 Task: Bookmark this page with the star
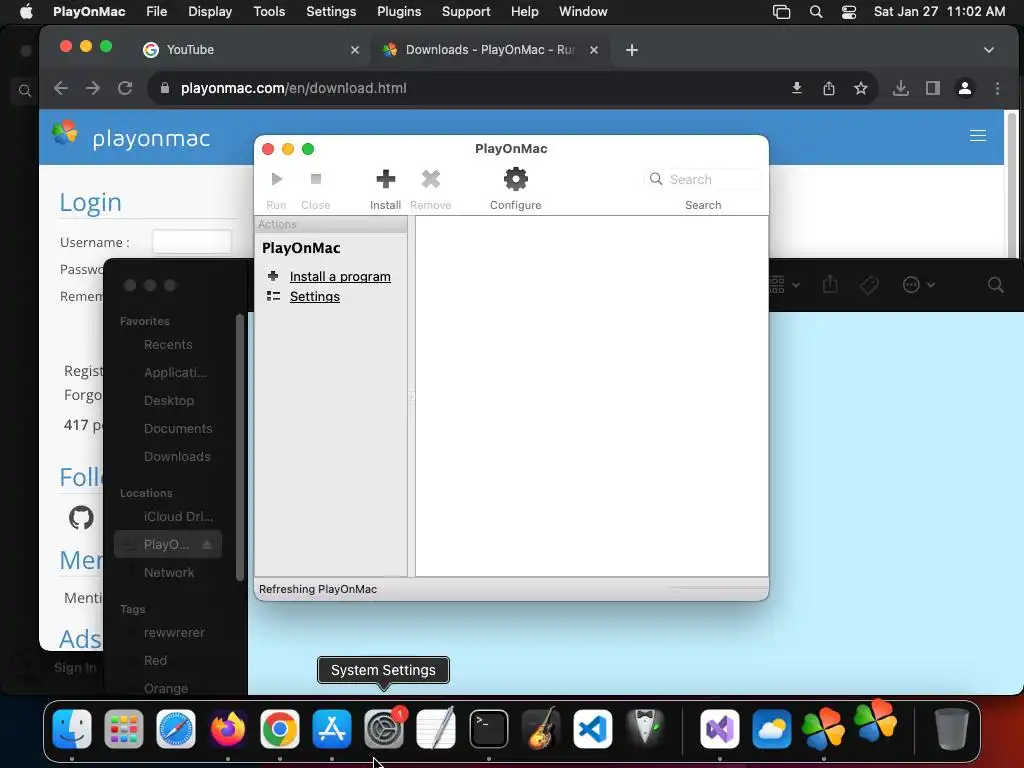(x=861, y=88)
